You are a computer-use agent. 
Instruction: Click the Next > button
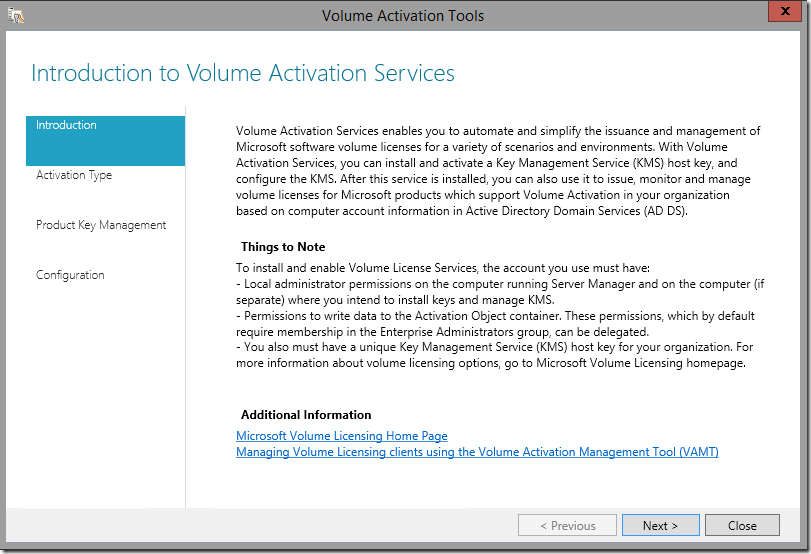[660, 526]
